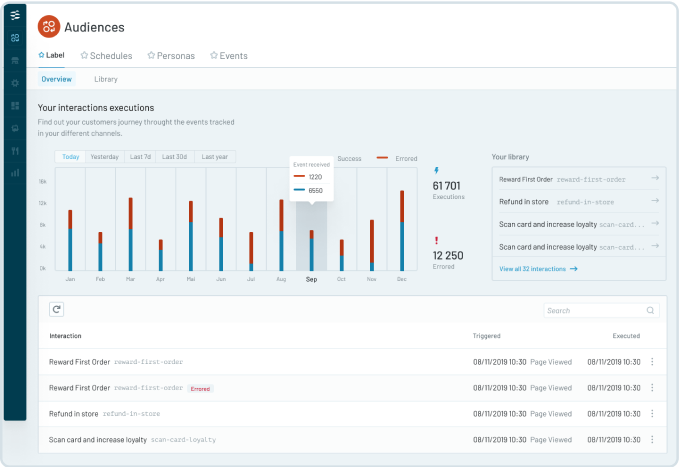This screenshot has height=467, width=679.
Task: Click the orange Audiences logo icon
Action: [x=49, y=27]
